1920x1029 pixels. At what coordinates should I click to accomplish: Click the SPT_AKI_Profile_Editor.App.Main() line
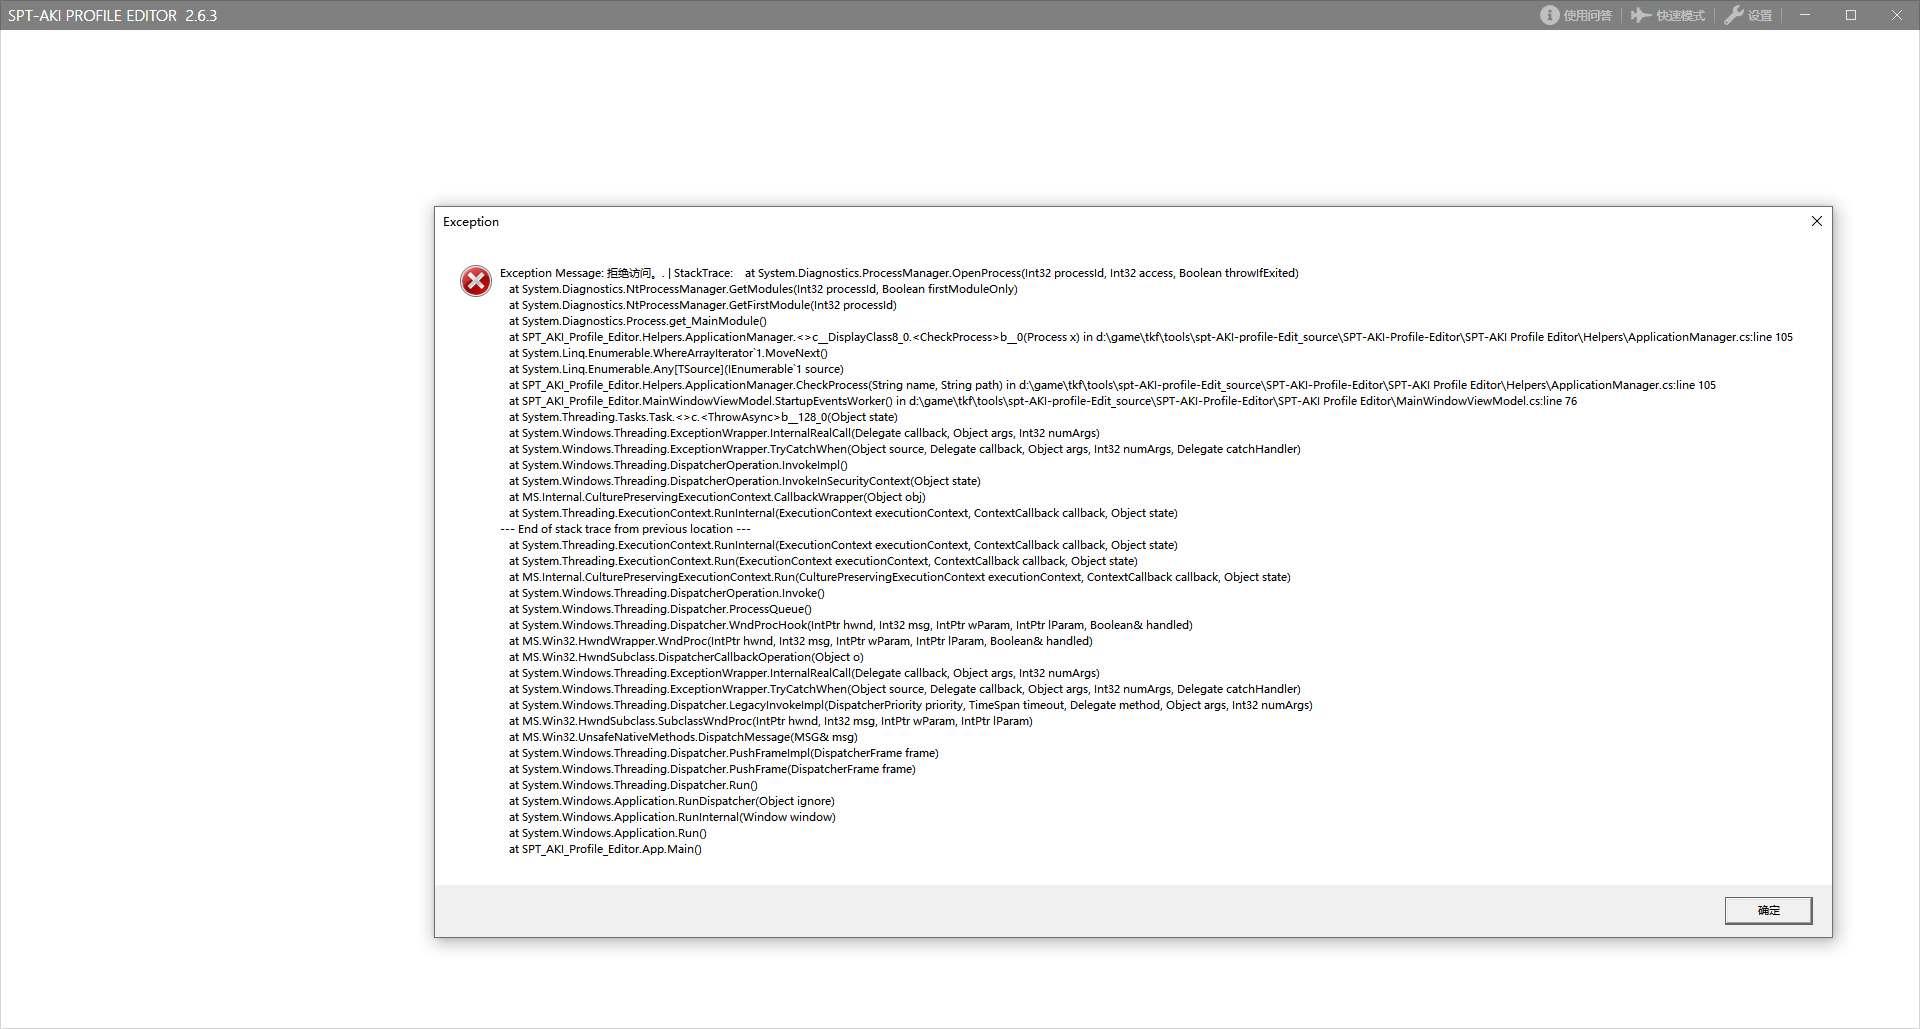click(x=605, y=849)
